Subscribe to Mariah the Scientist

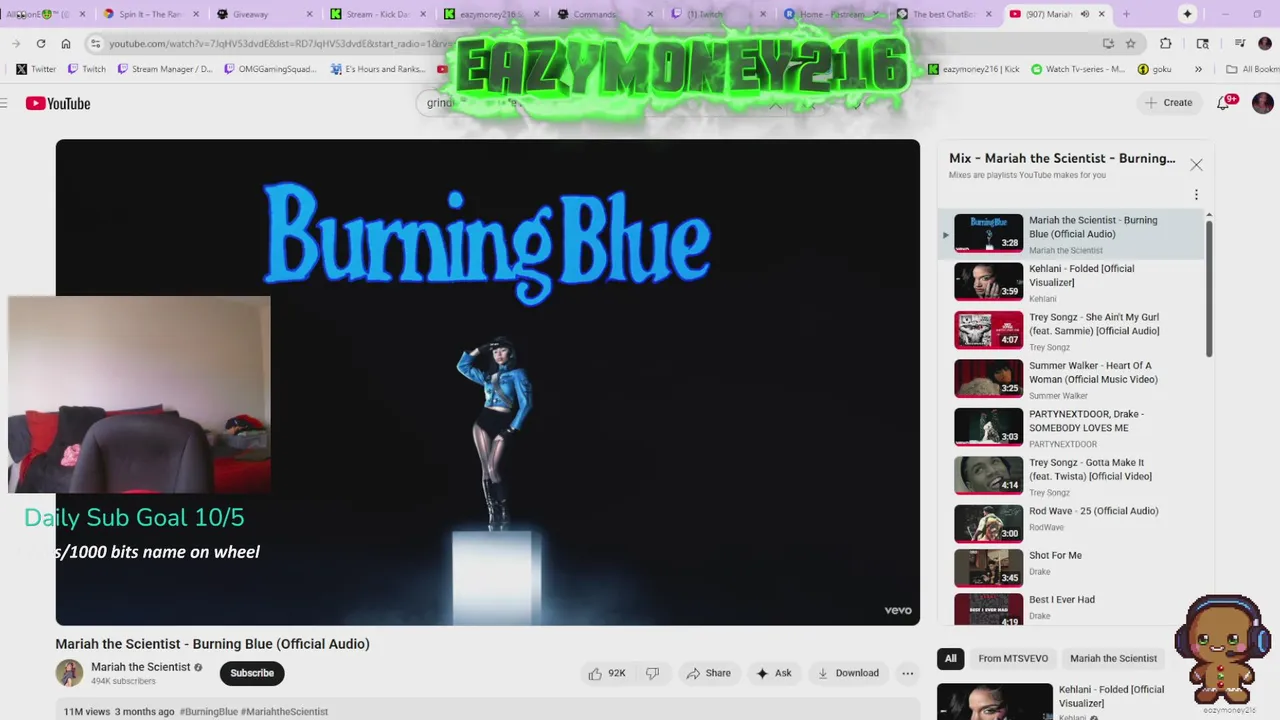click(x=252, y=673)
